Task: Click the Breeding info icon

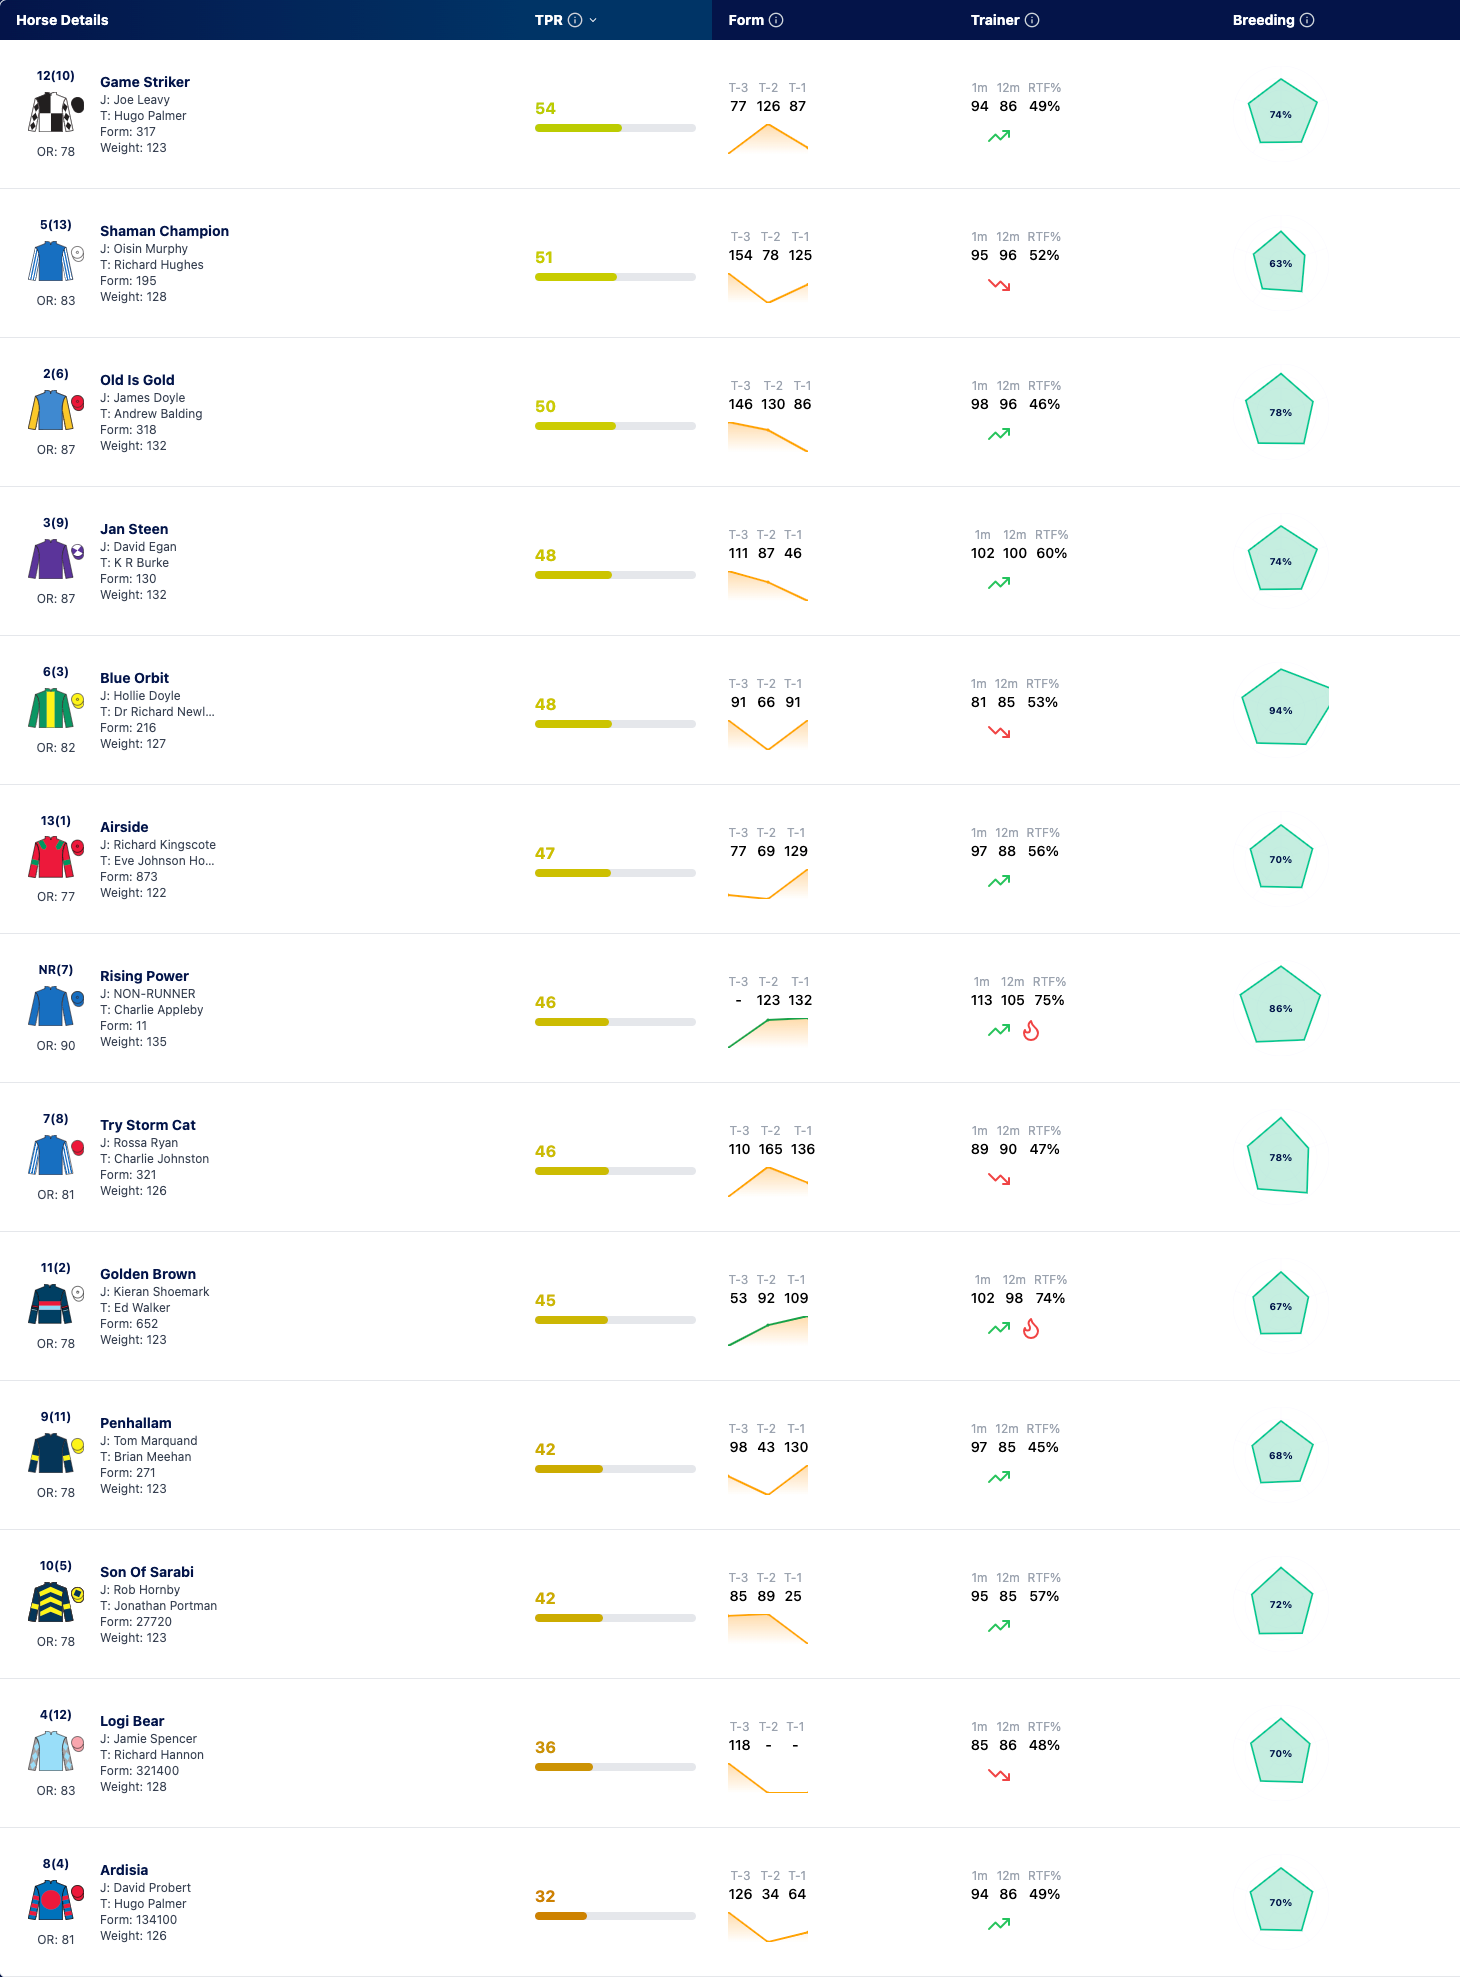Action: pyautogui.click(x=1307, y=20)
